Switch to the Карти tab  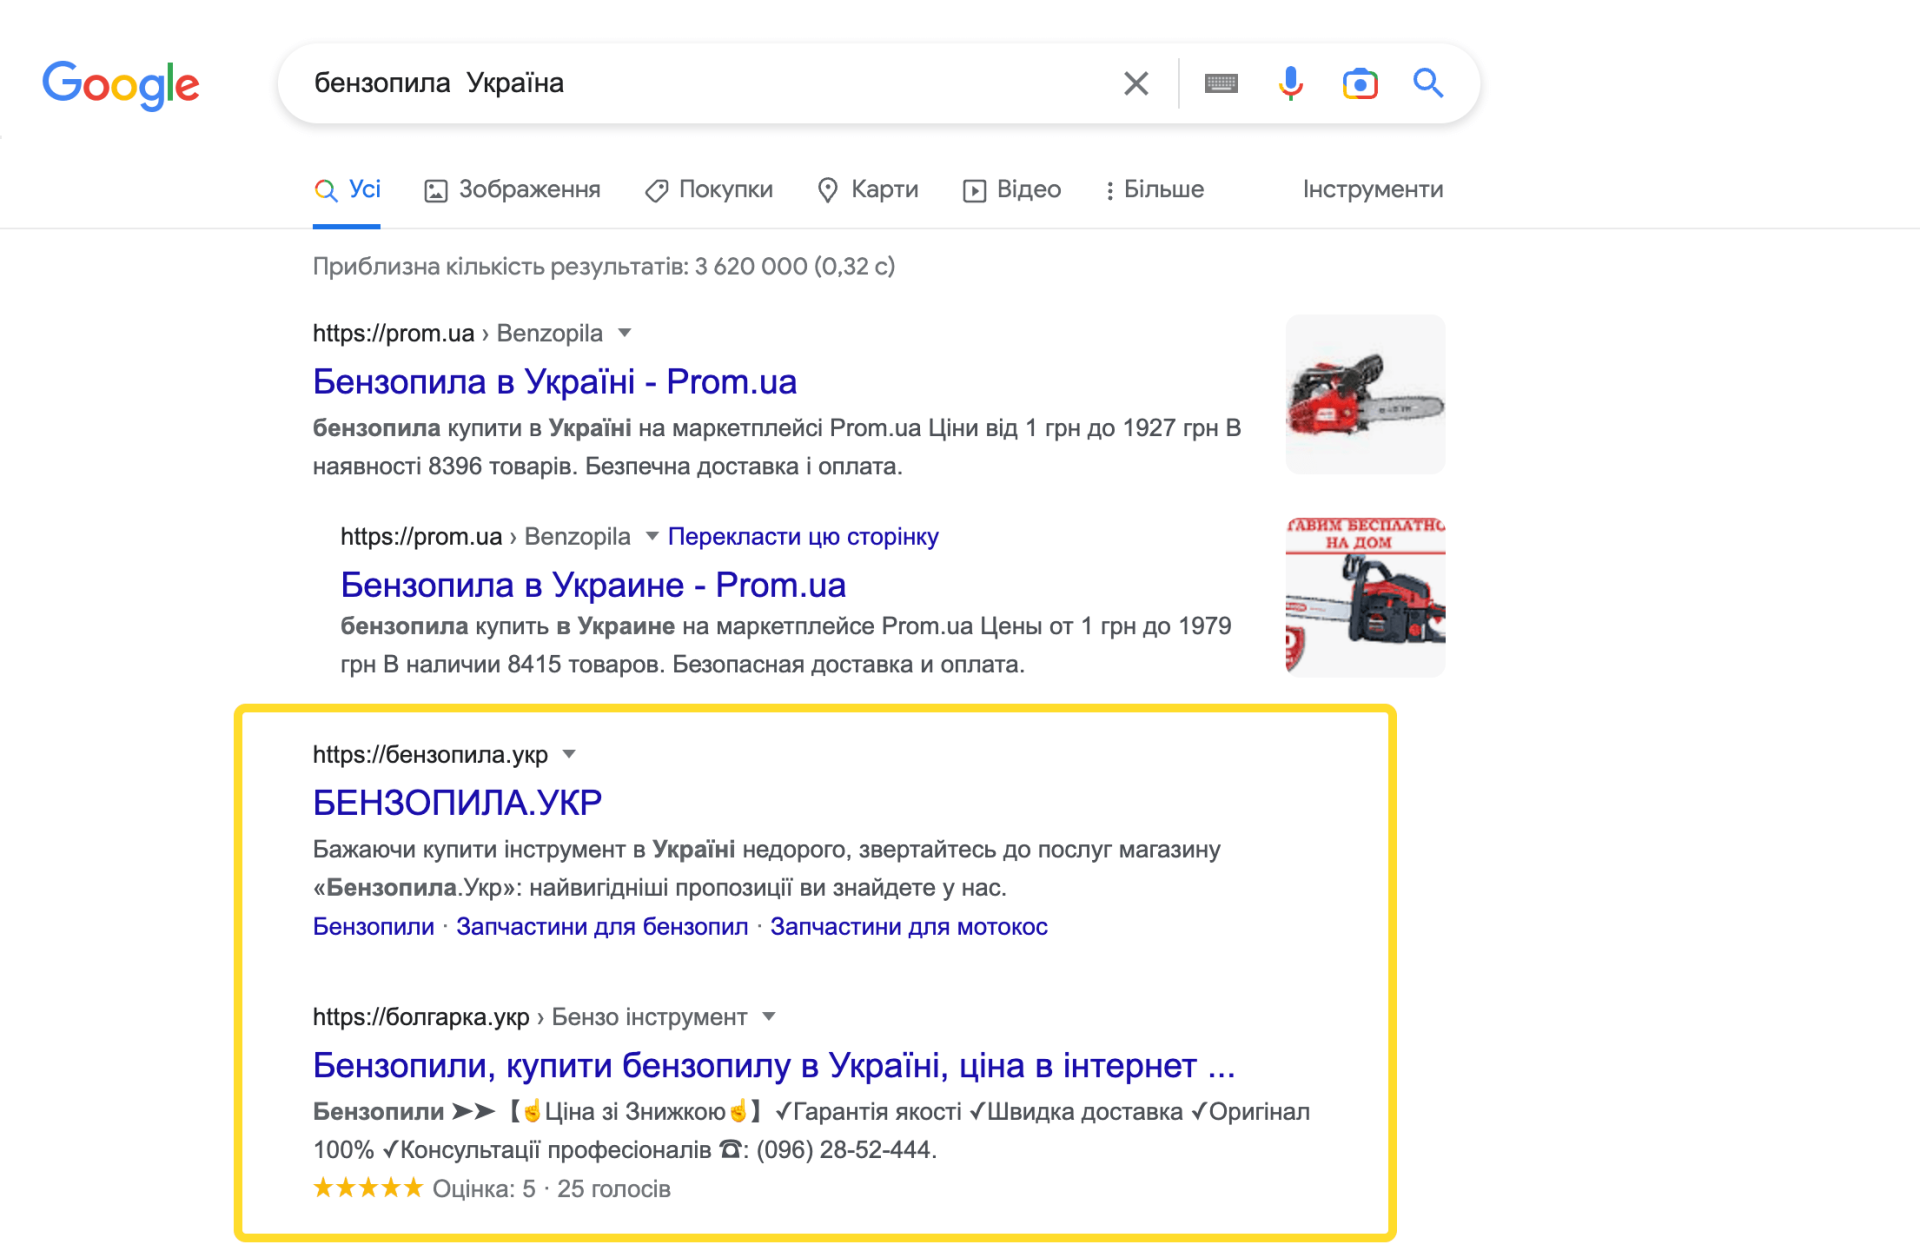[x=884, y=189]
